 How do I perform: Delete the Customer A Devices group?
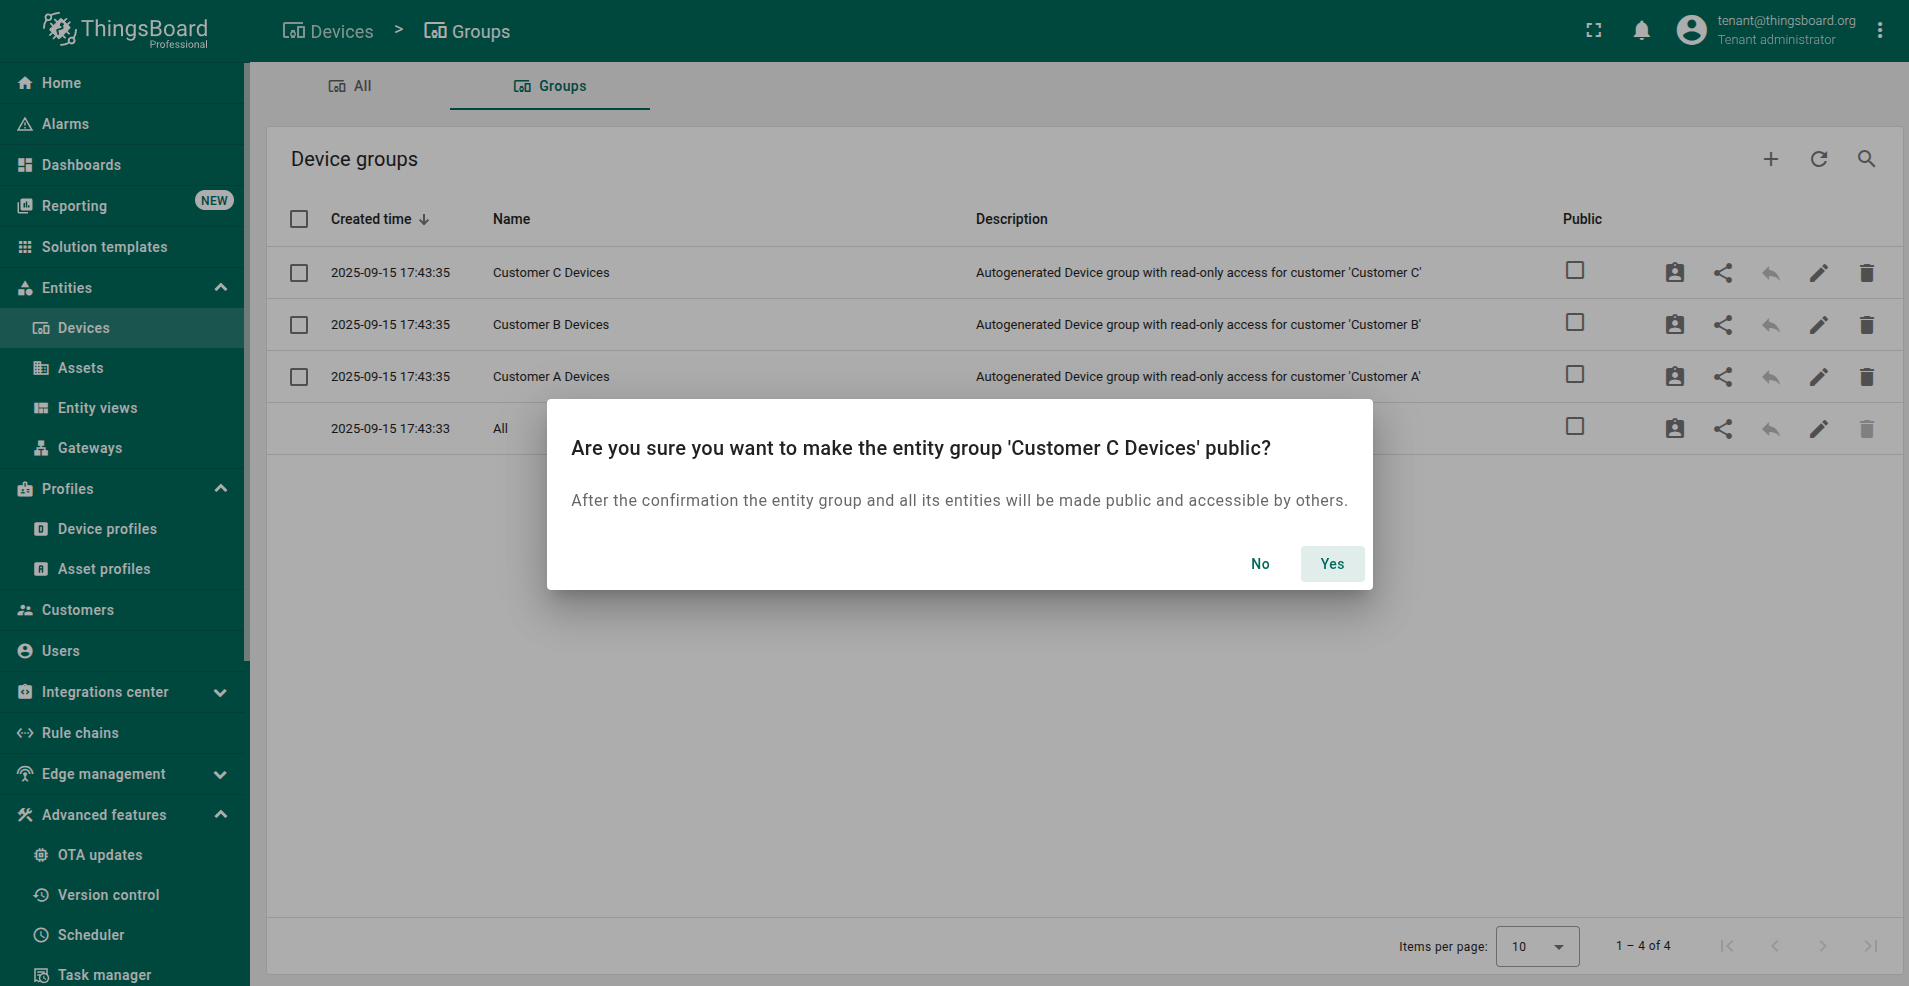[x=1866, y=377]
